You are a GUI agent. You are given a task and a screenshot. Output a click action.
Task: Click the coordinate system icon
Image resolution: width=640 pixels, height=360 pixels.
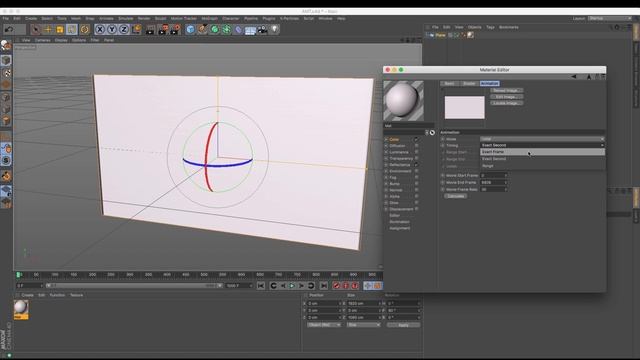[x=136, y=29]
